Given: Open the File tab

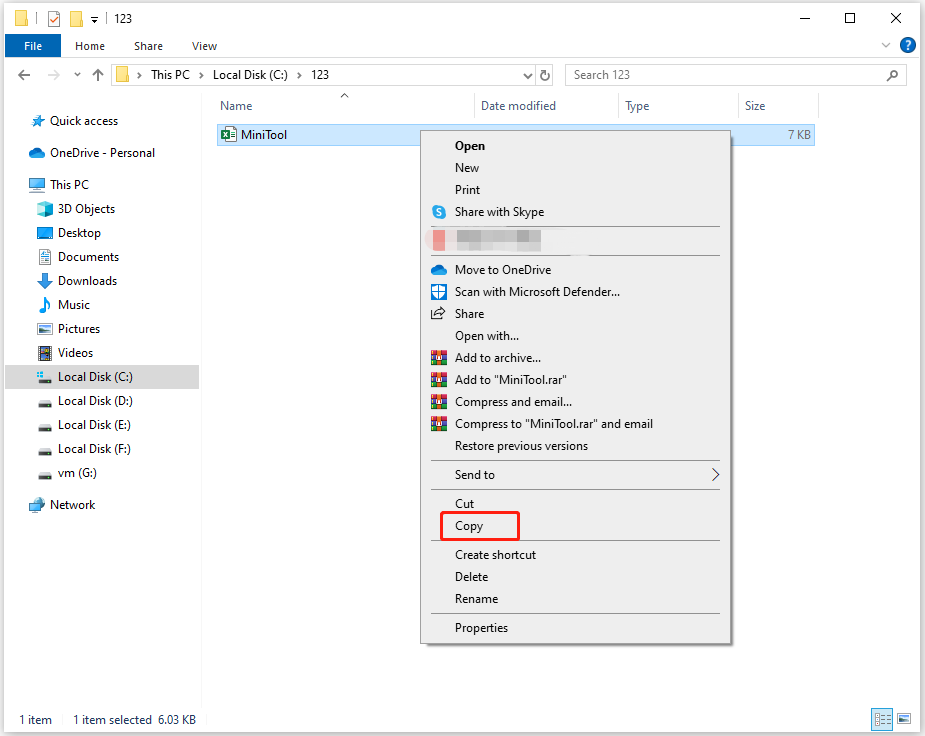Looking at the screenshot, I should pos(33,46).
